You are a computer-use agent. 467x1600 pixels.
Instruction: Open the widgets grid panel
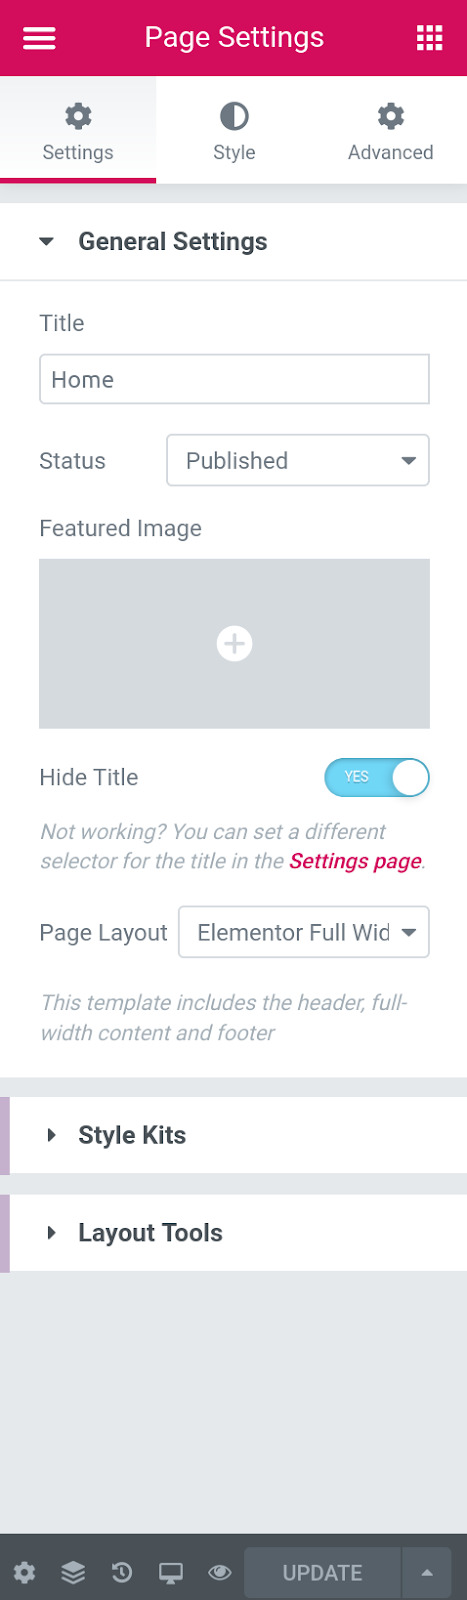click(x=429, y=38)
